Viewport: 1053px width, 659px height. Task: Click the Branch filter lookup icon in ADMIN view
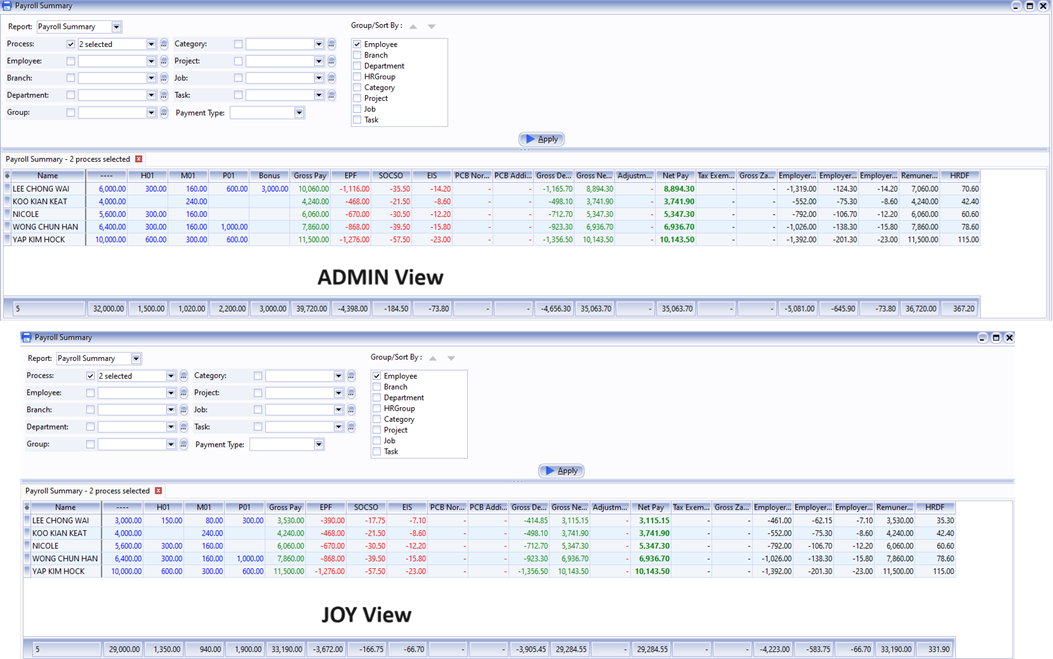[163, 77]
